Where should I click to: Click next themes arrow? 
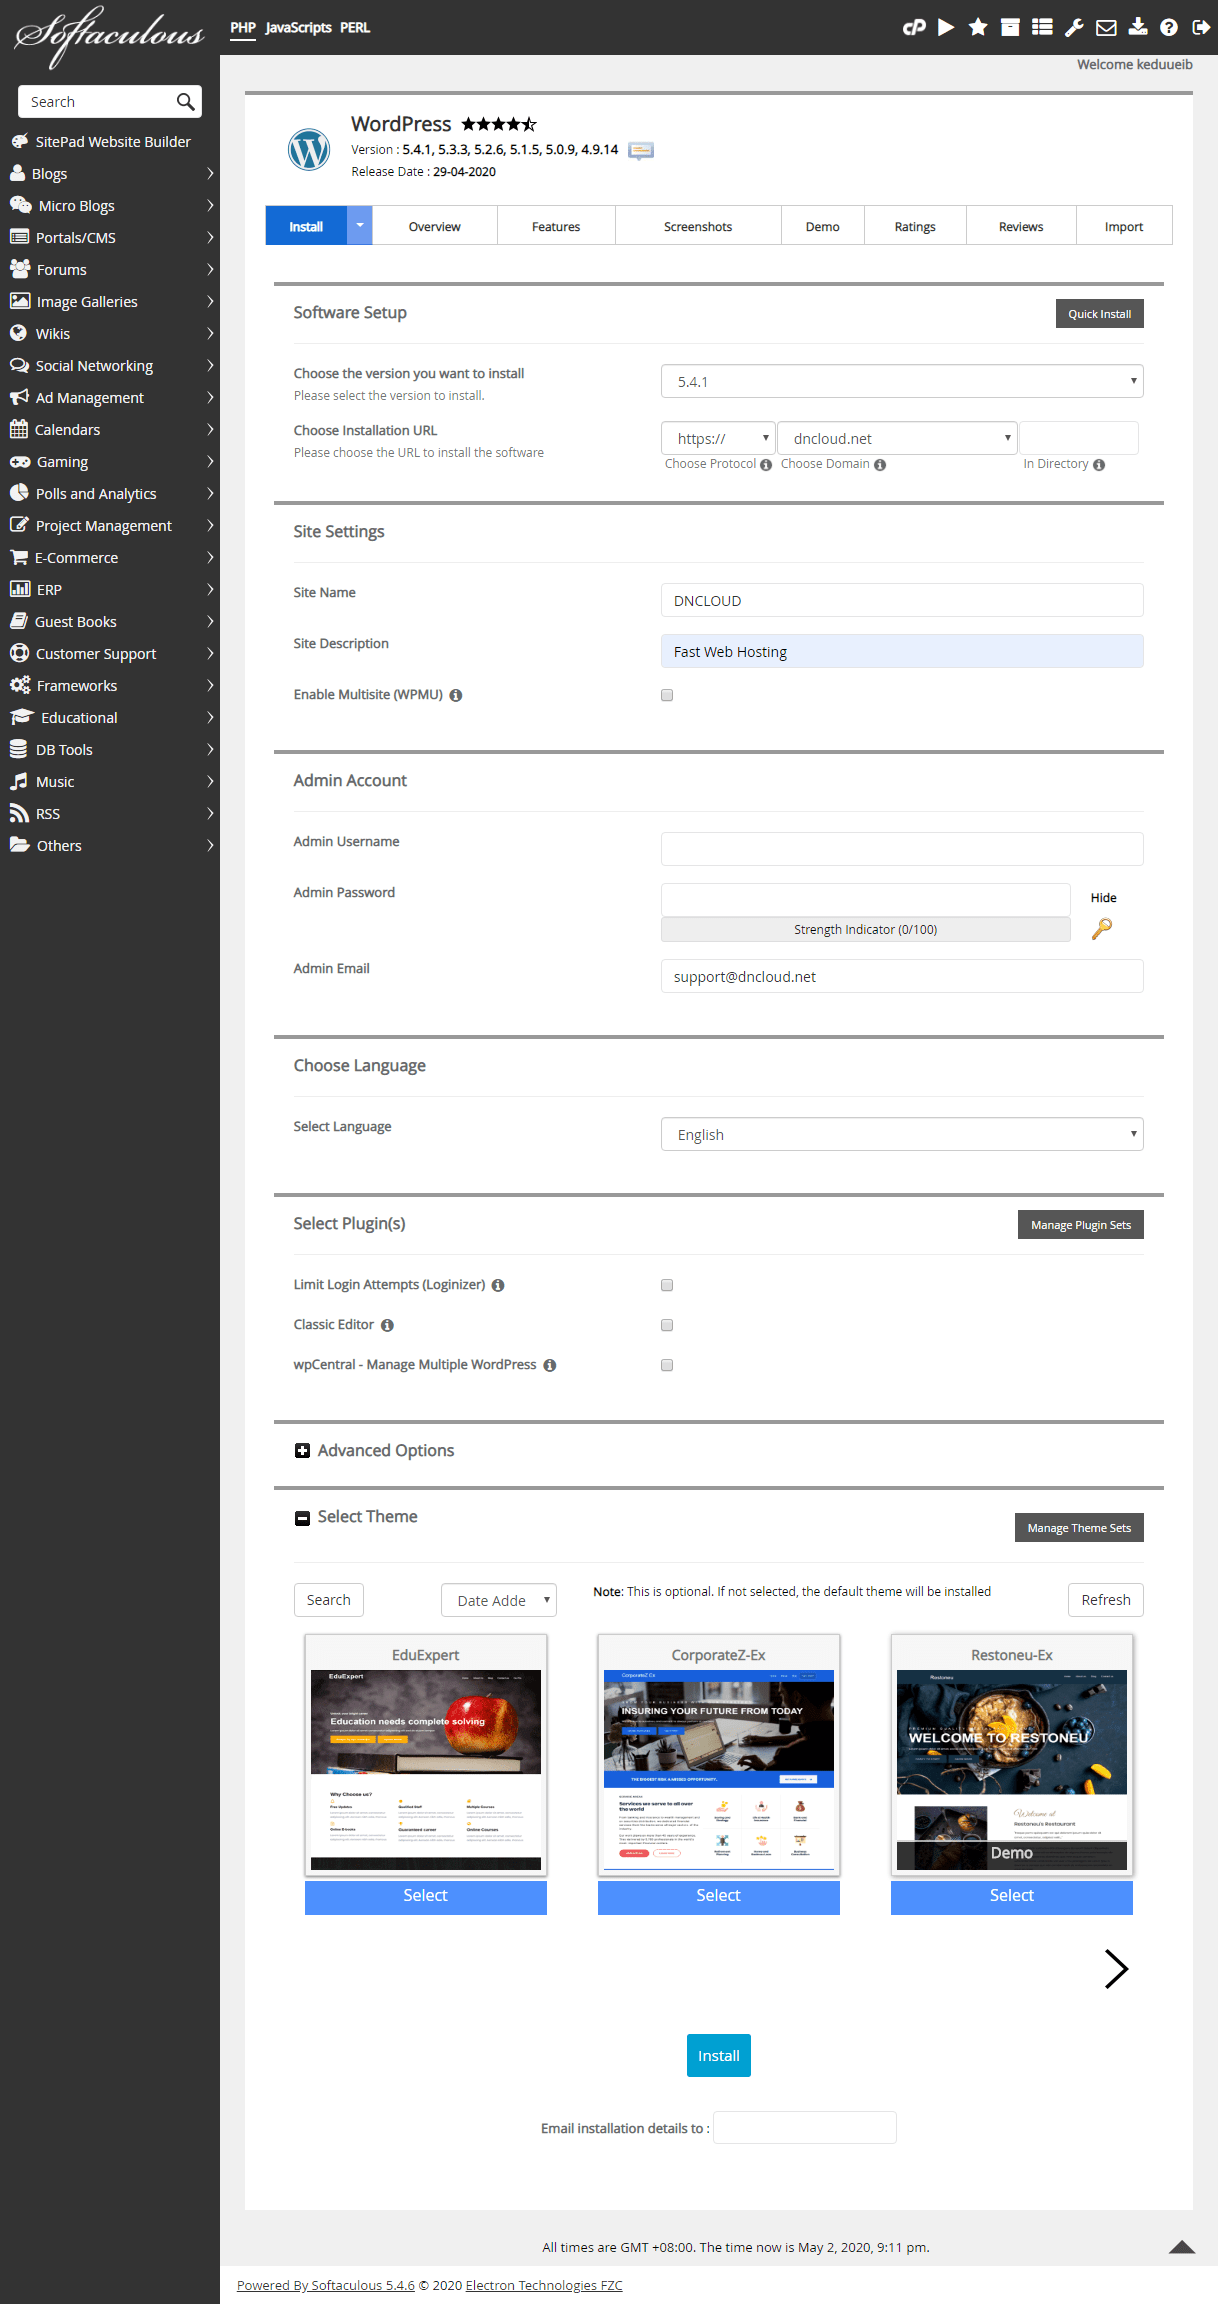(1116, 1968)
